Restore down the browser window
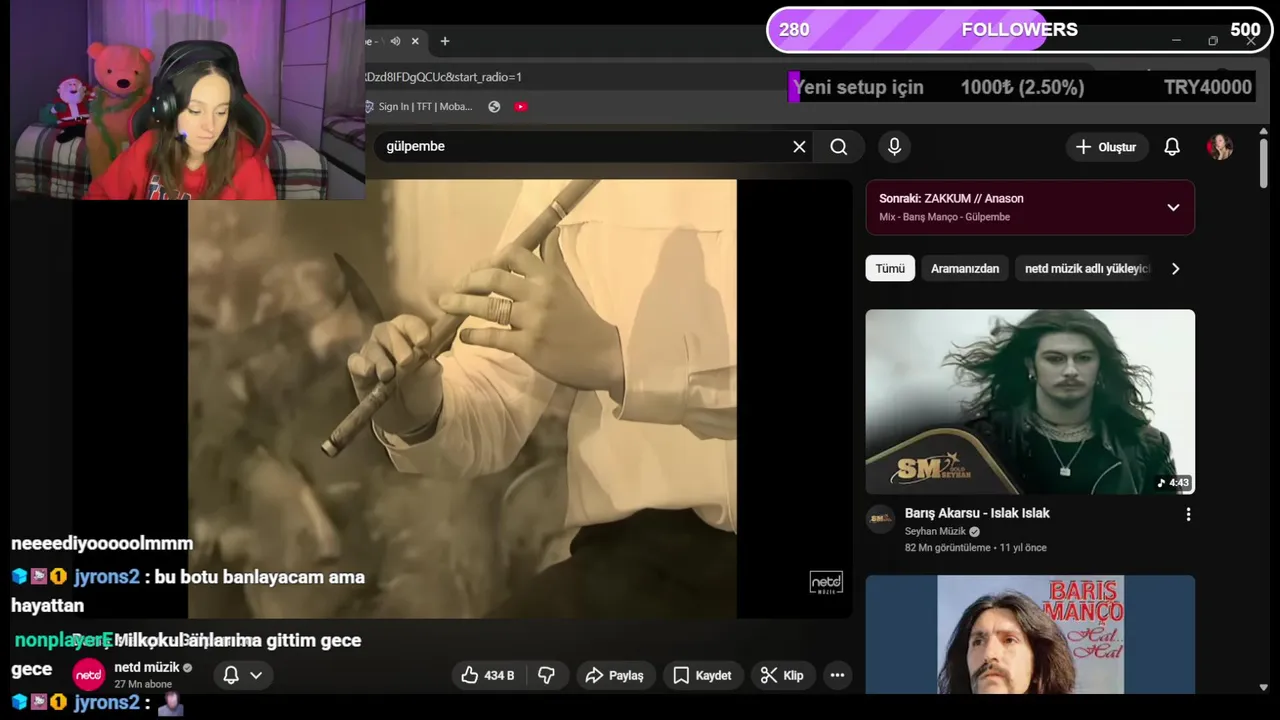 (x=1213, y=41)
